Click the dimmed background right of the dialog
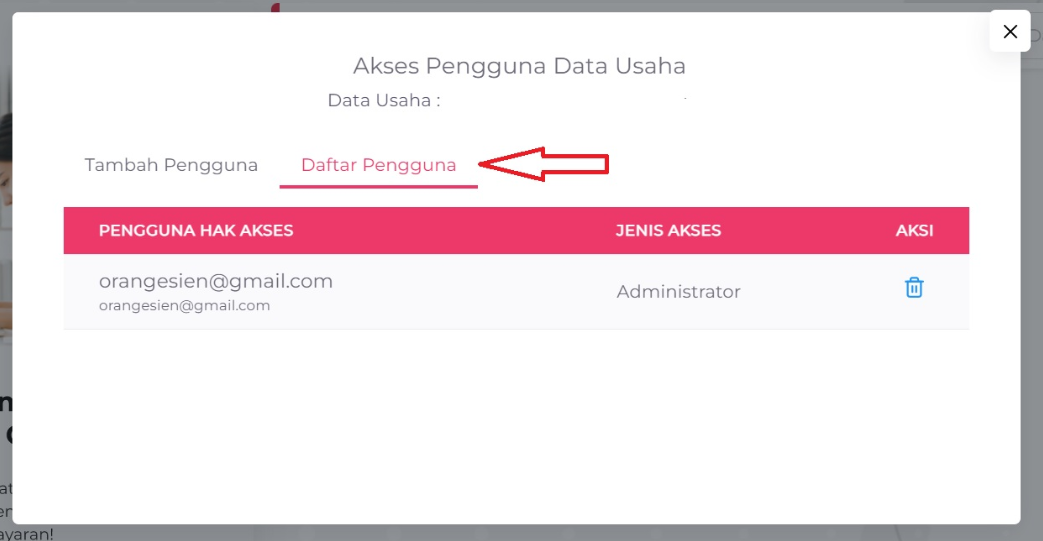This screenshot has height=541, width=1043. 1032,300
